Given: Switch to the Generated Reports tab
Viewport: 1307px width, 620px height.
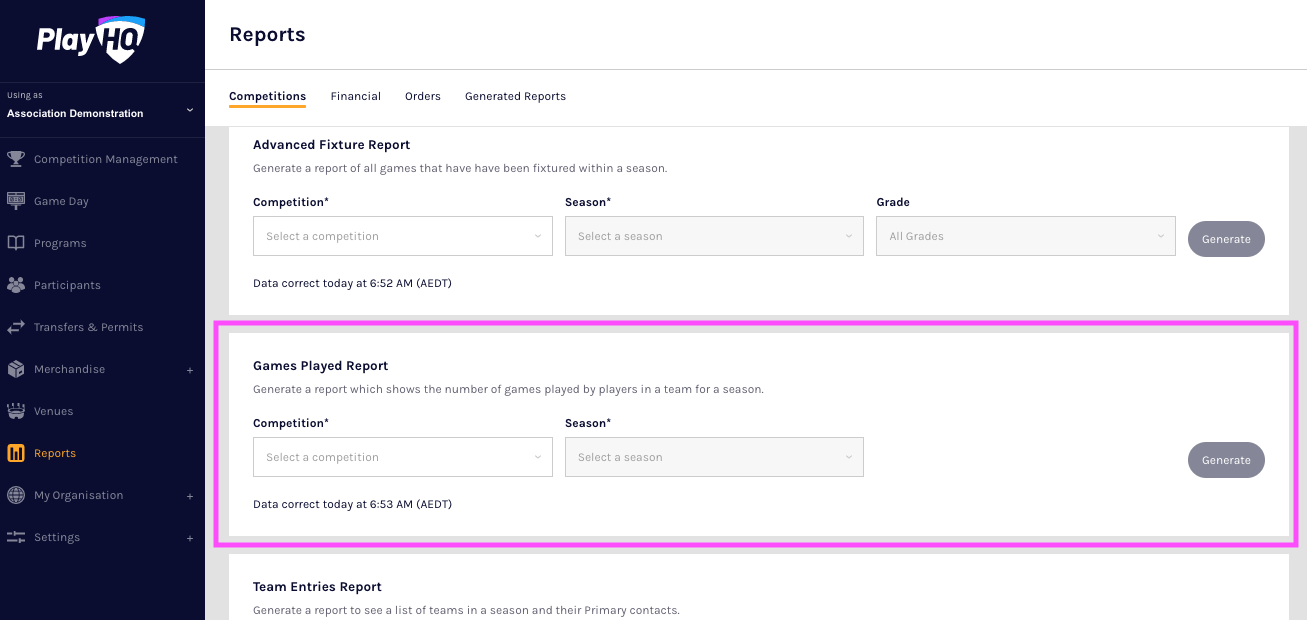Looking at the screenshot, I should pyautogui.click(x=515, y=96).
